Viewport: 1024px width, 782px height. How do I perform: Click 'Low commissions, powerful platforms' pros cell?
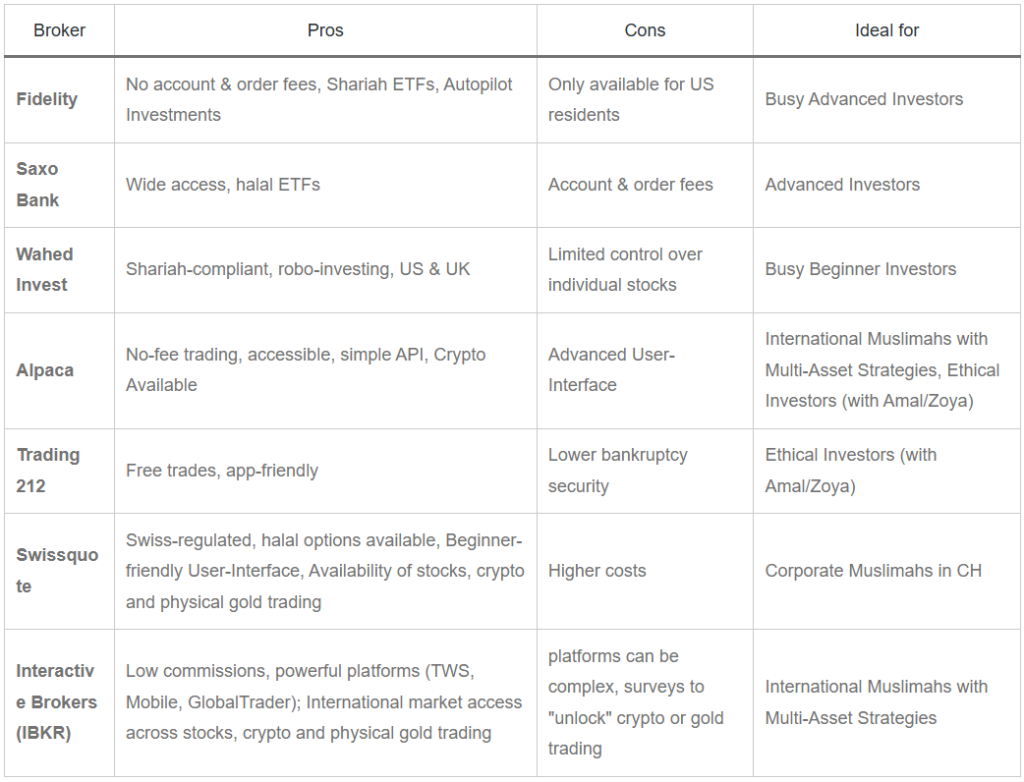point(325,702)
